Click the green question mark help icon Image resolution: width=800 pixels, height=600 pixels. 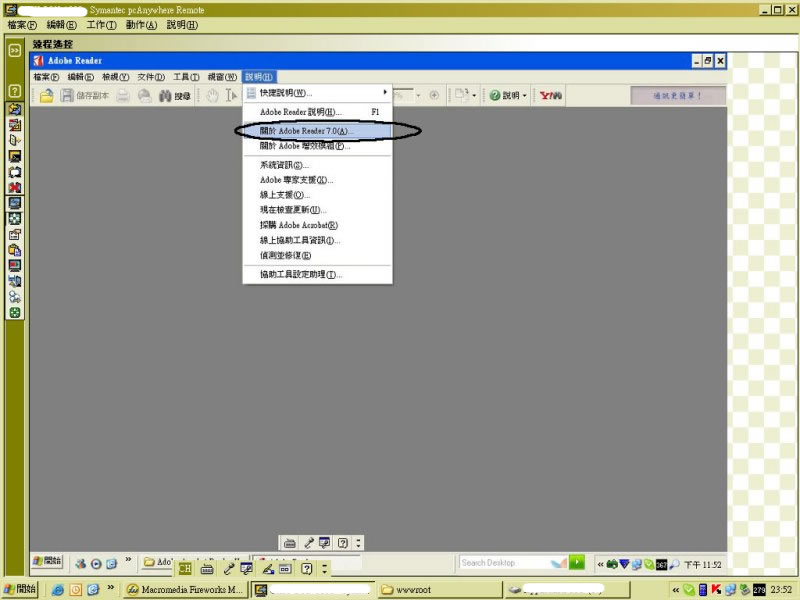coord(494,95)
